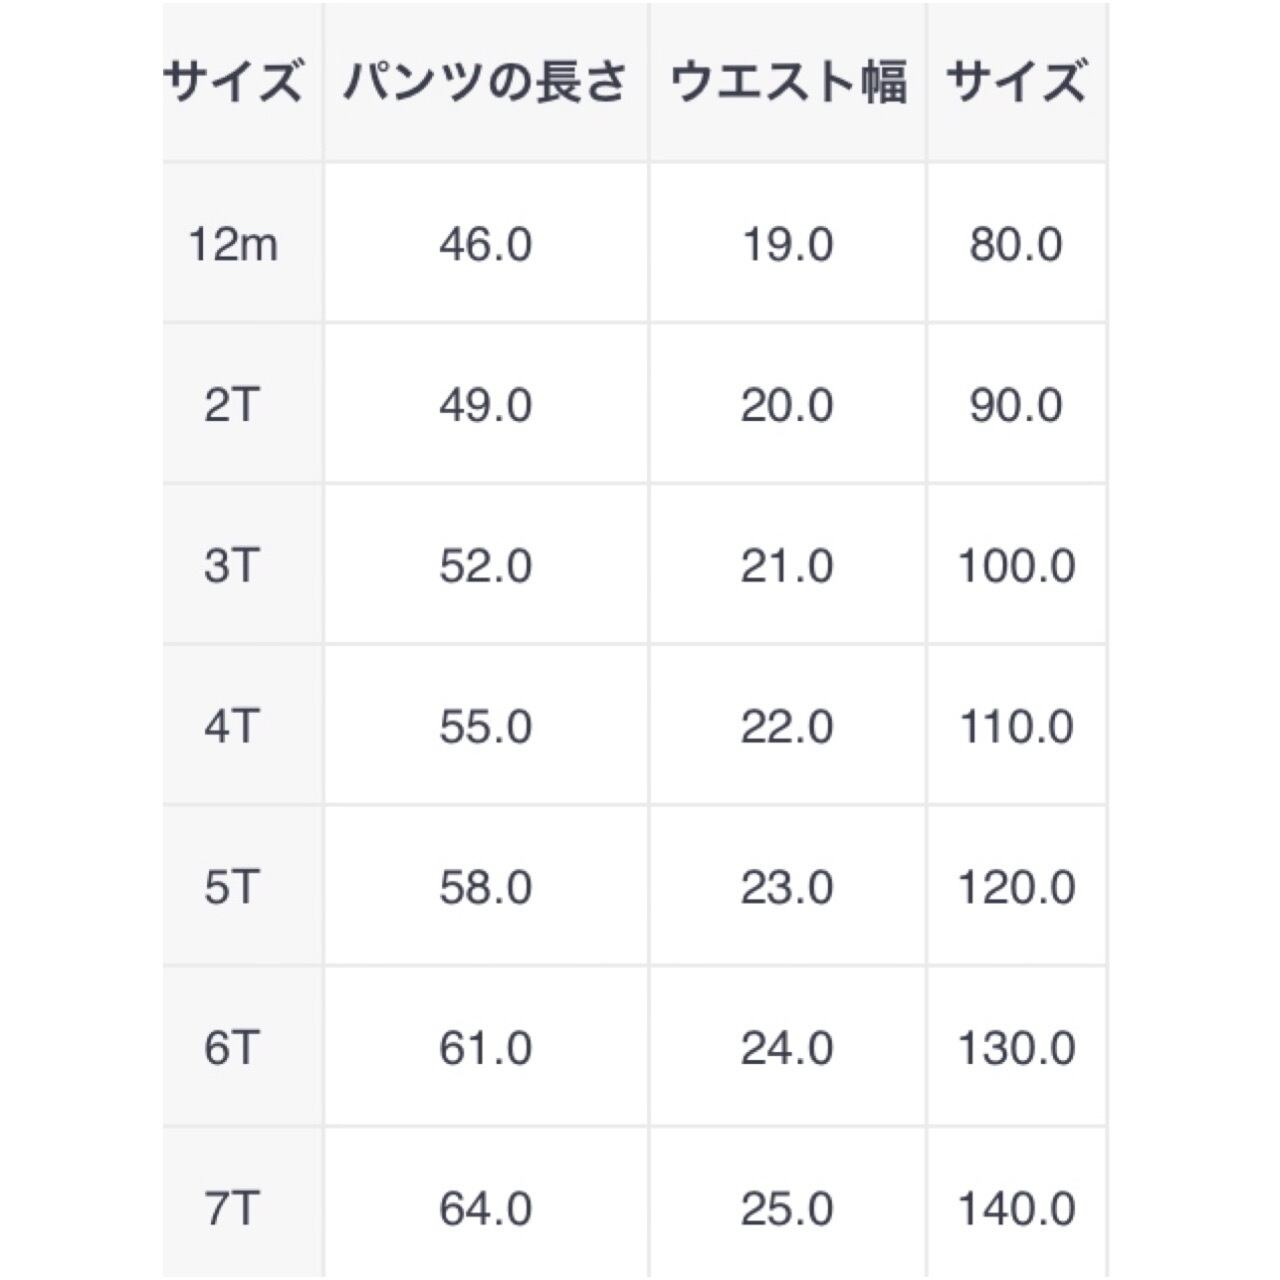Click the 19.0 waist width cell
1280x1280 pixels.
pos(788,244)
